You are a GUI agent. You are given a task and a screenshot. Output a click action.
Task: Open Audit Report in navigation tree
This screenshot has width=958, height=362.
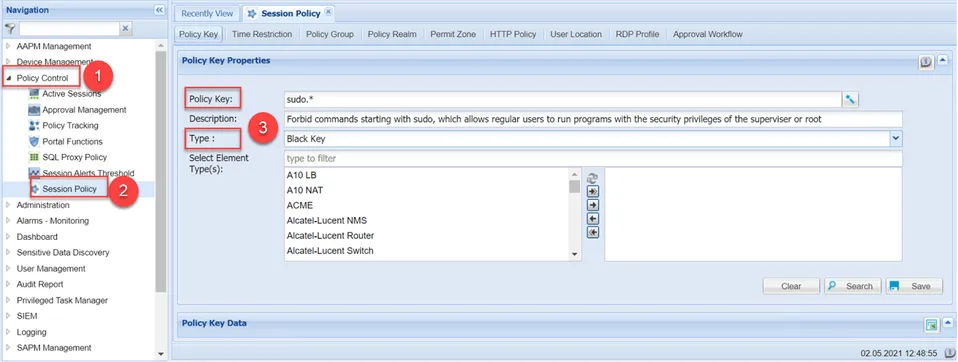tap(40, 284)
